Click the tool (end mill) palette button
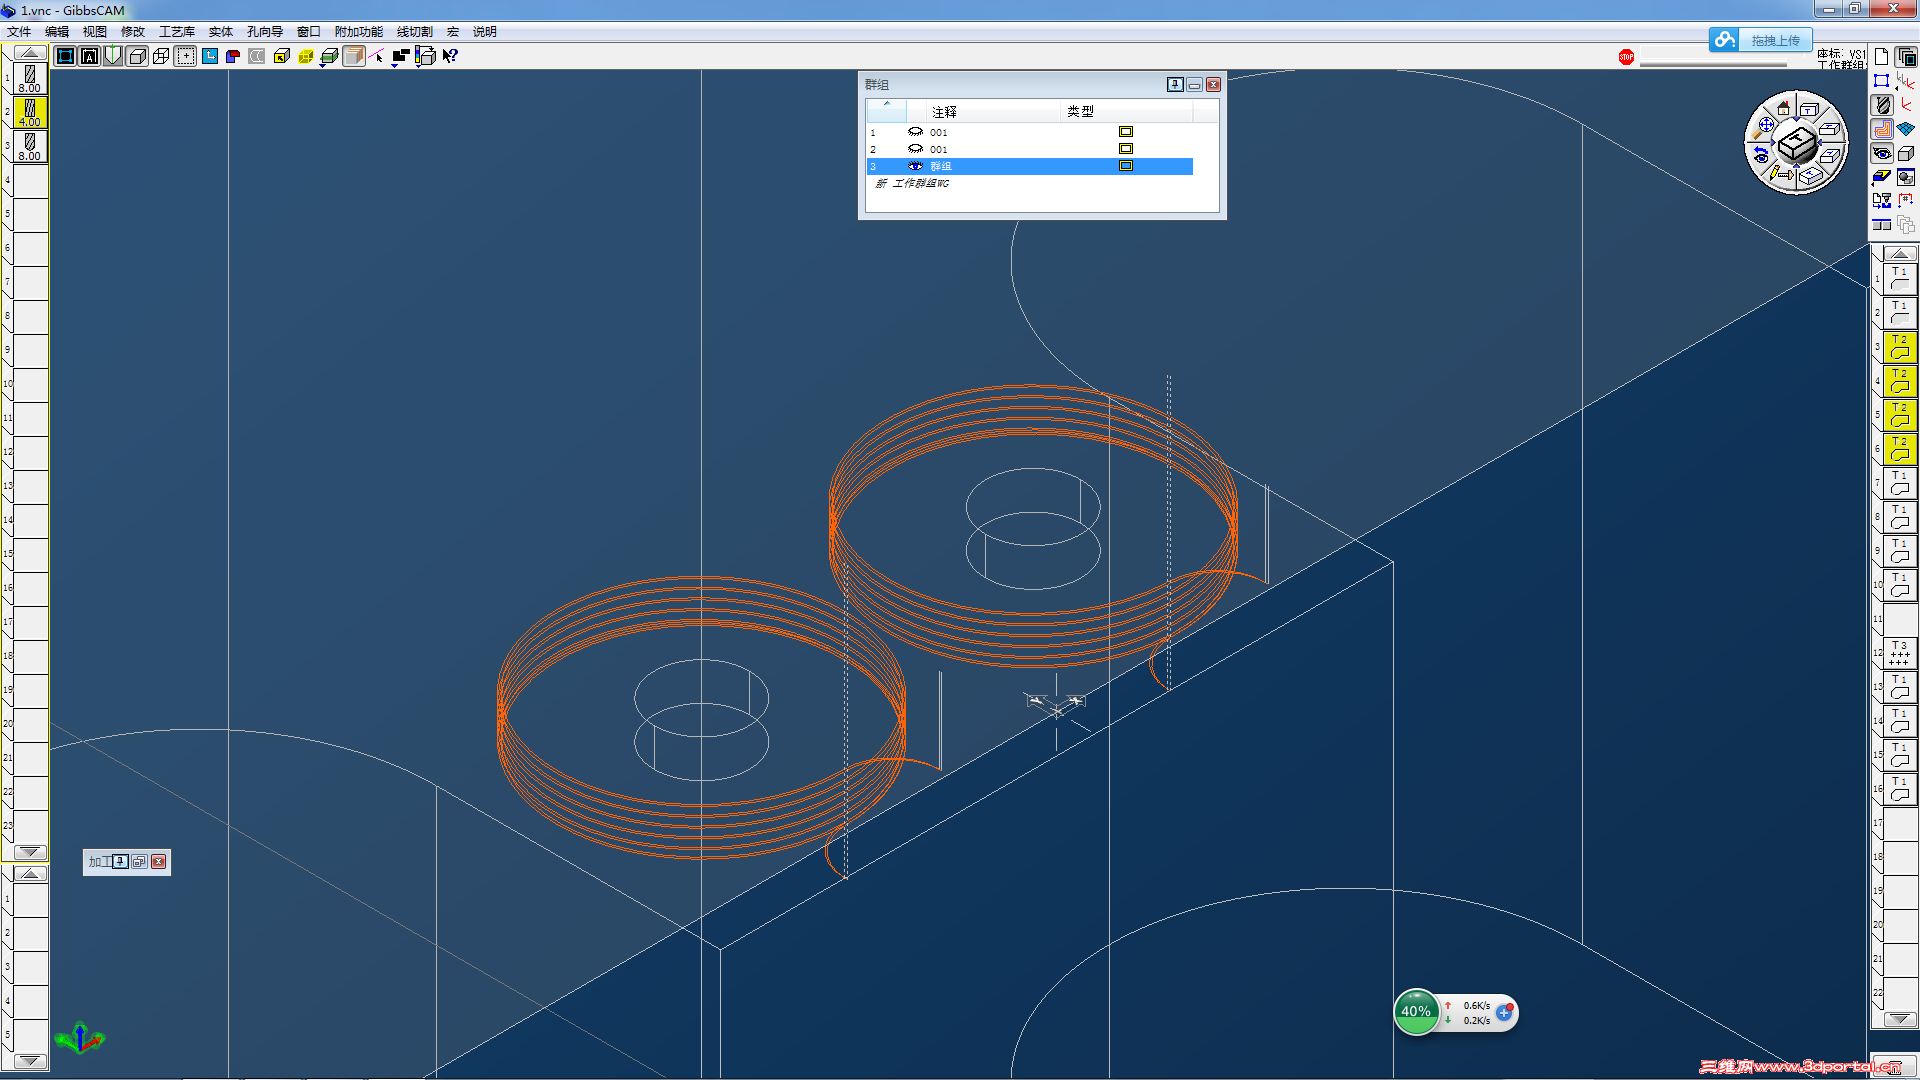Screen dimensions: 1920x1080 [x=1883, y=105]
